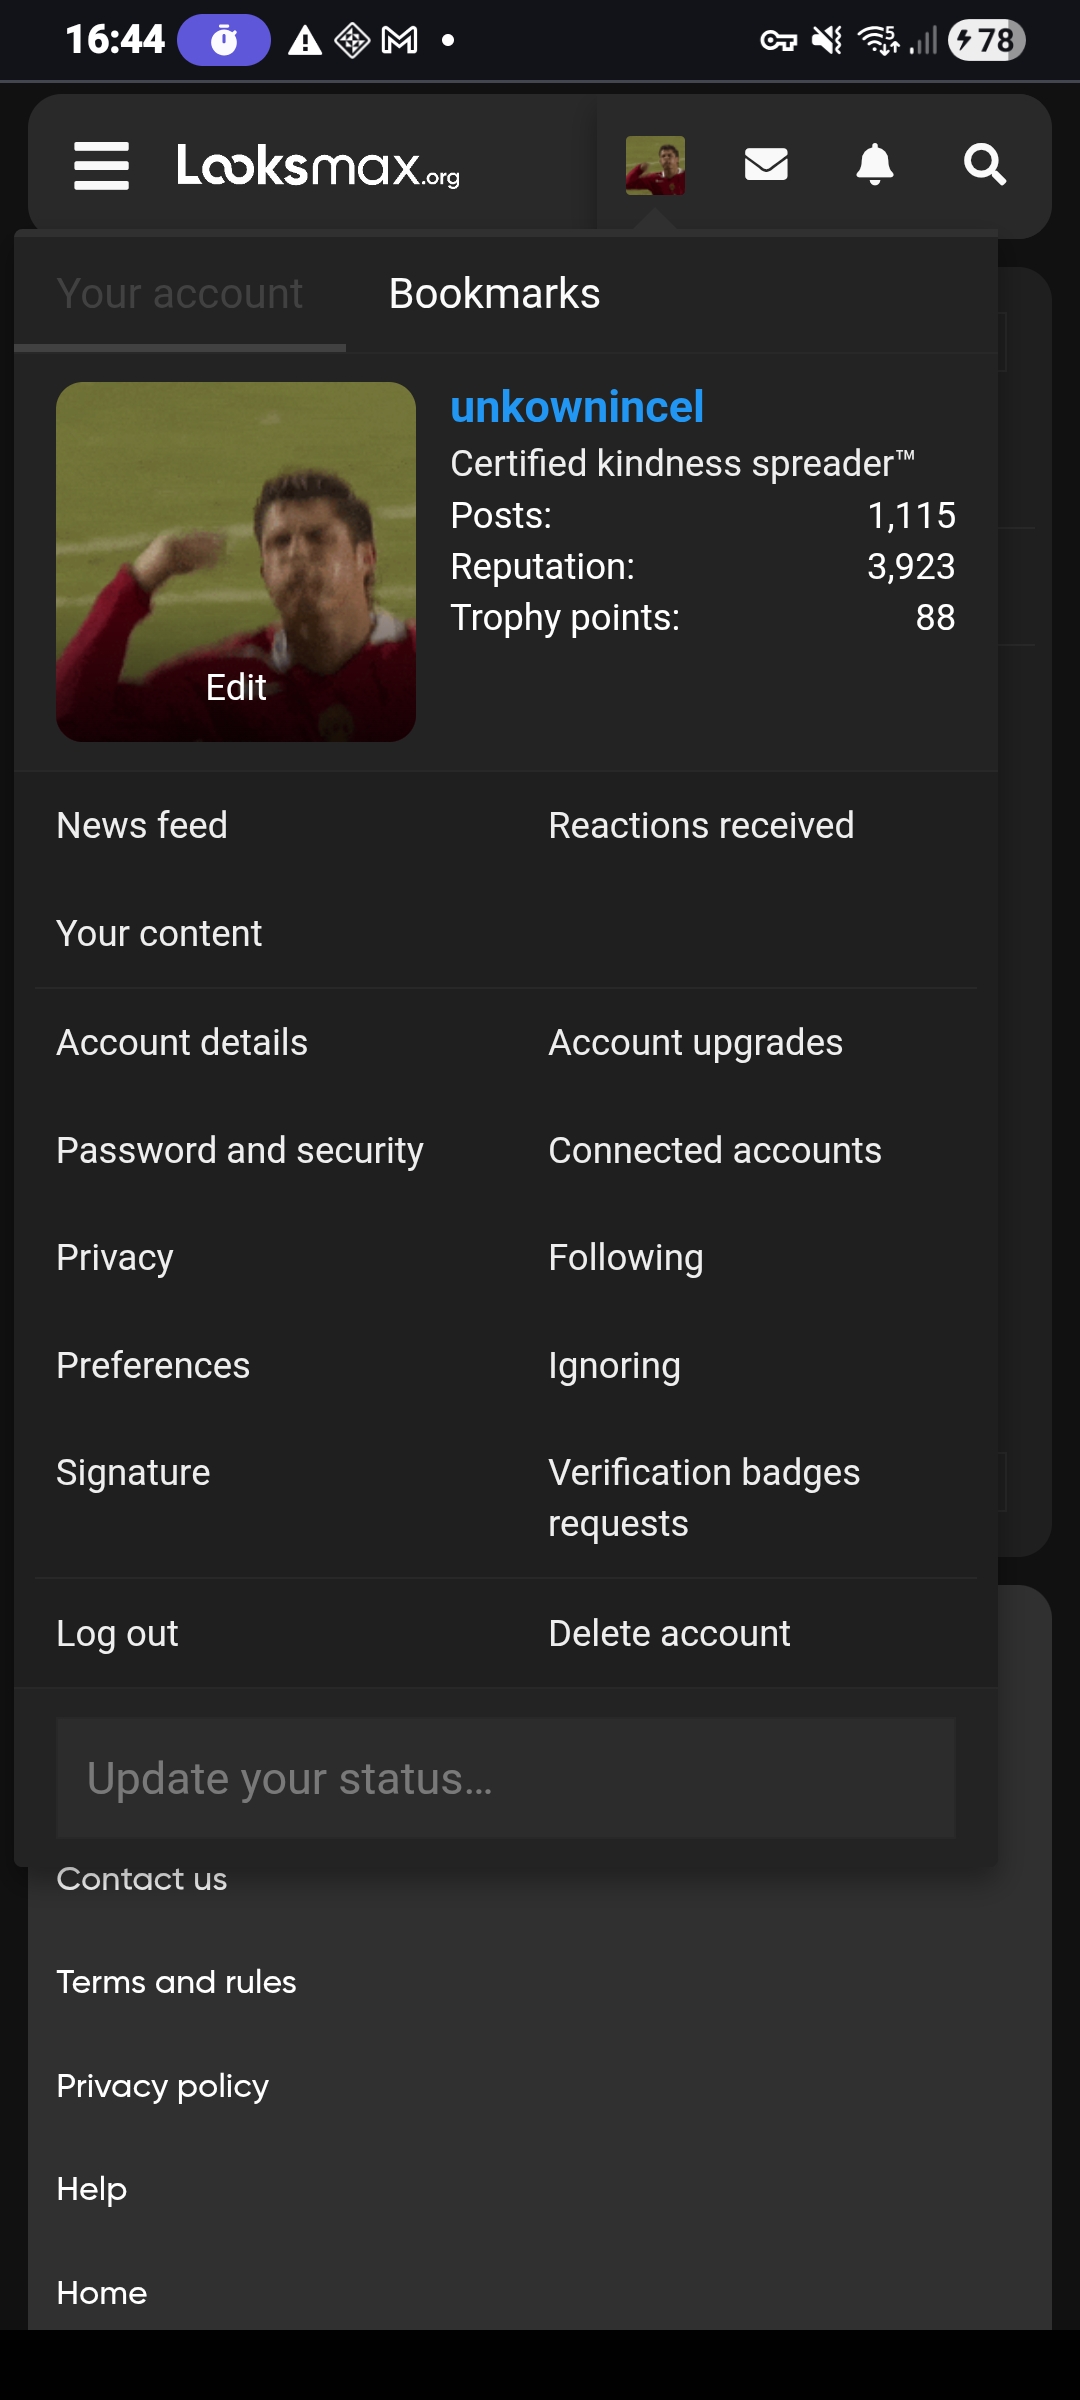Viewport: 1080px width, 2400px height.
Task: Tap the small profile avatar in header
Action: point(655,165)
